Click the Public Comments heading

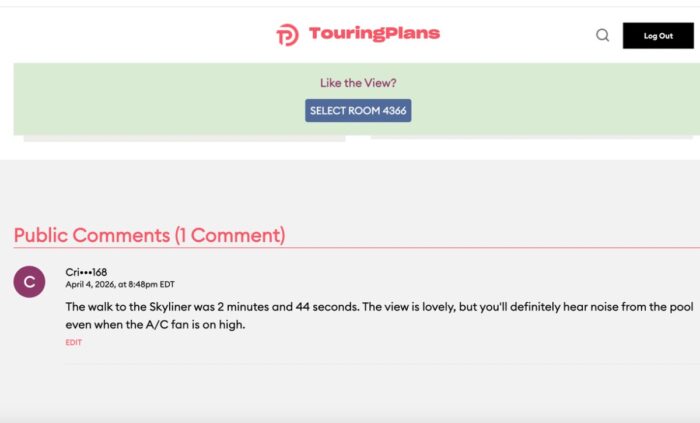(x=149, y=235)
